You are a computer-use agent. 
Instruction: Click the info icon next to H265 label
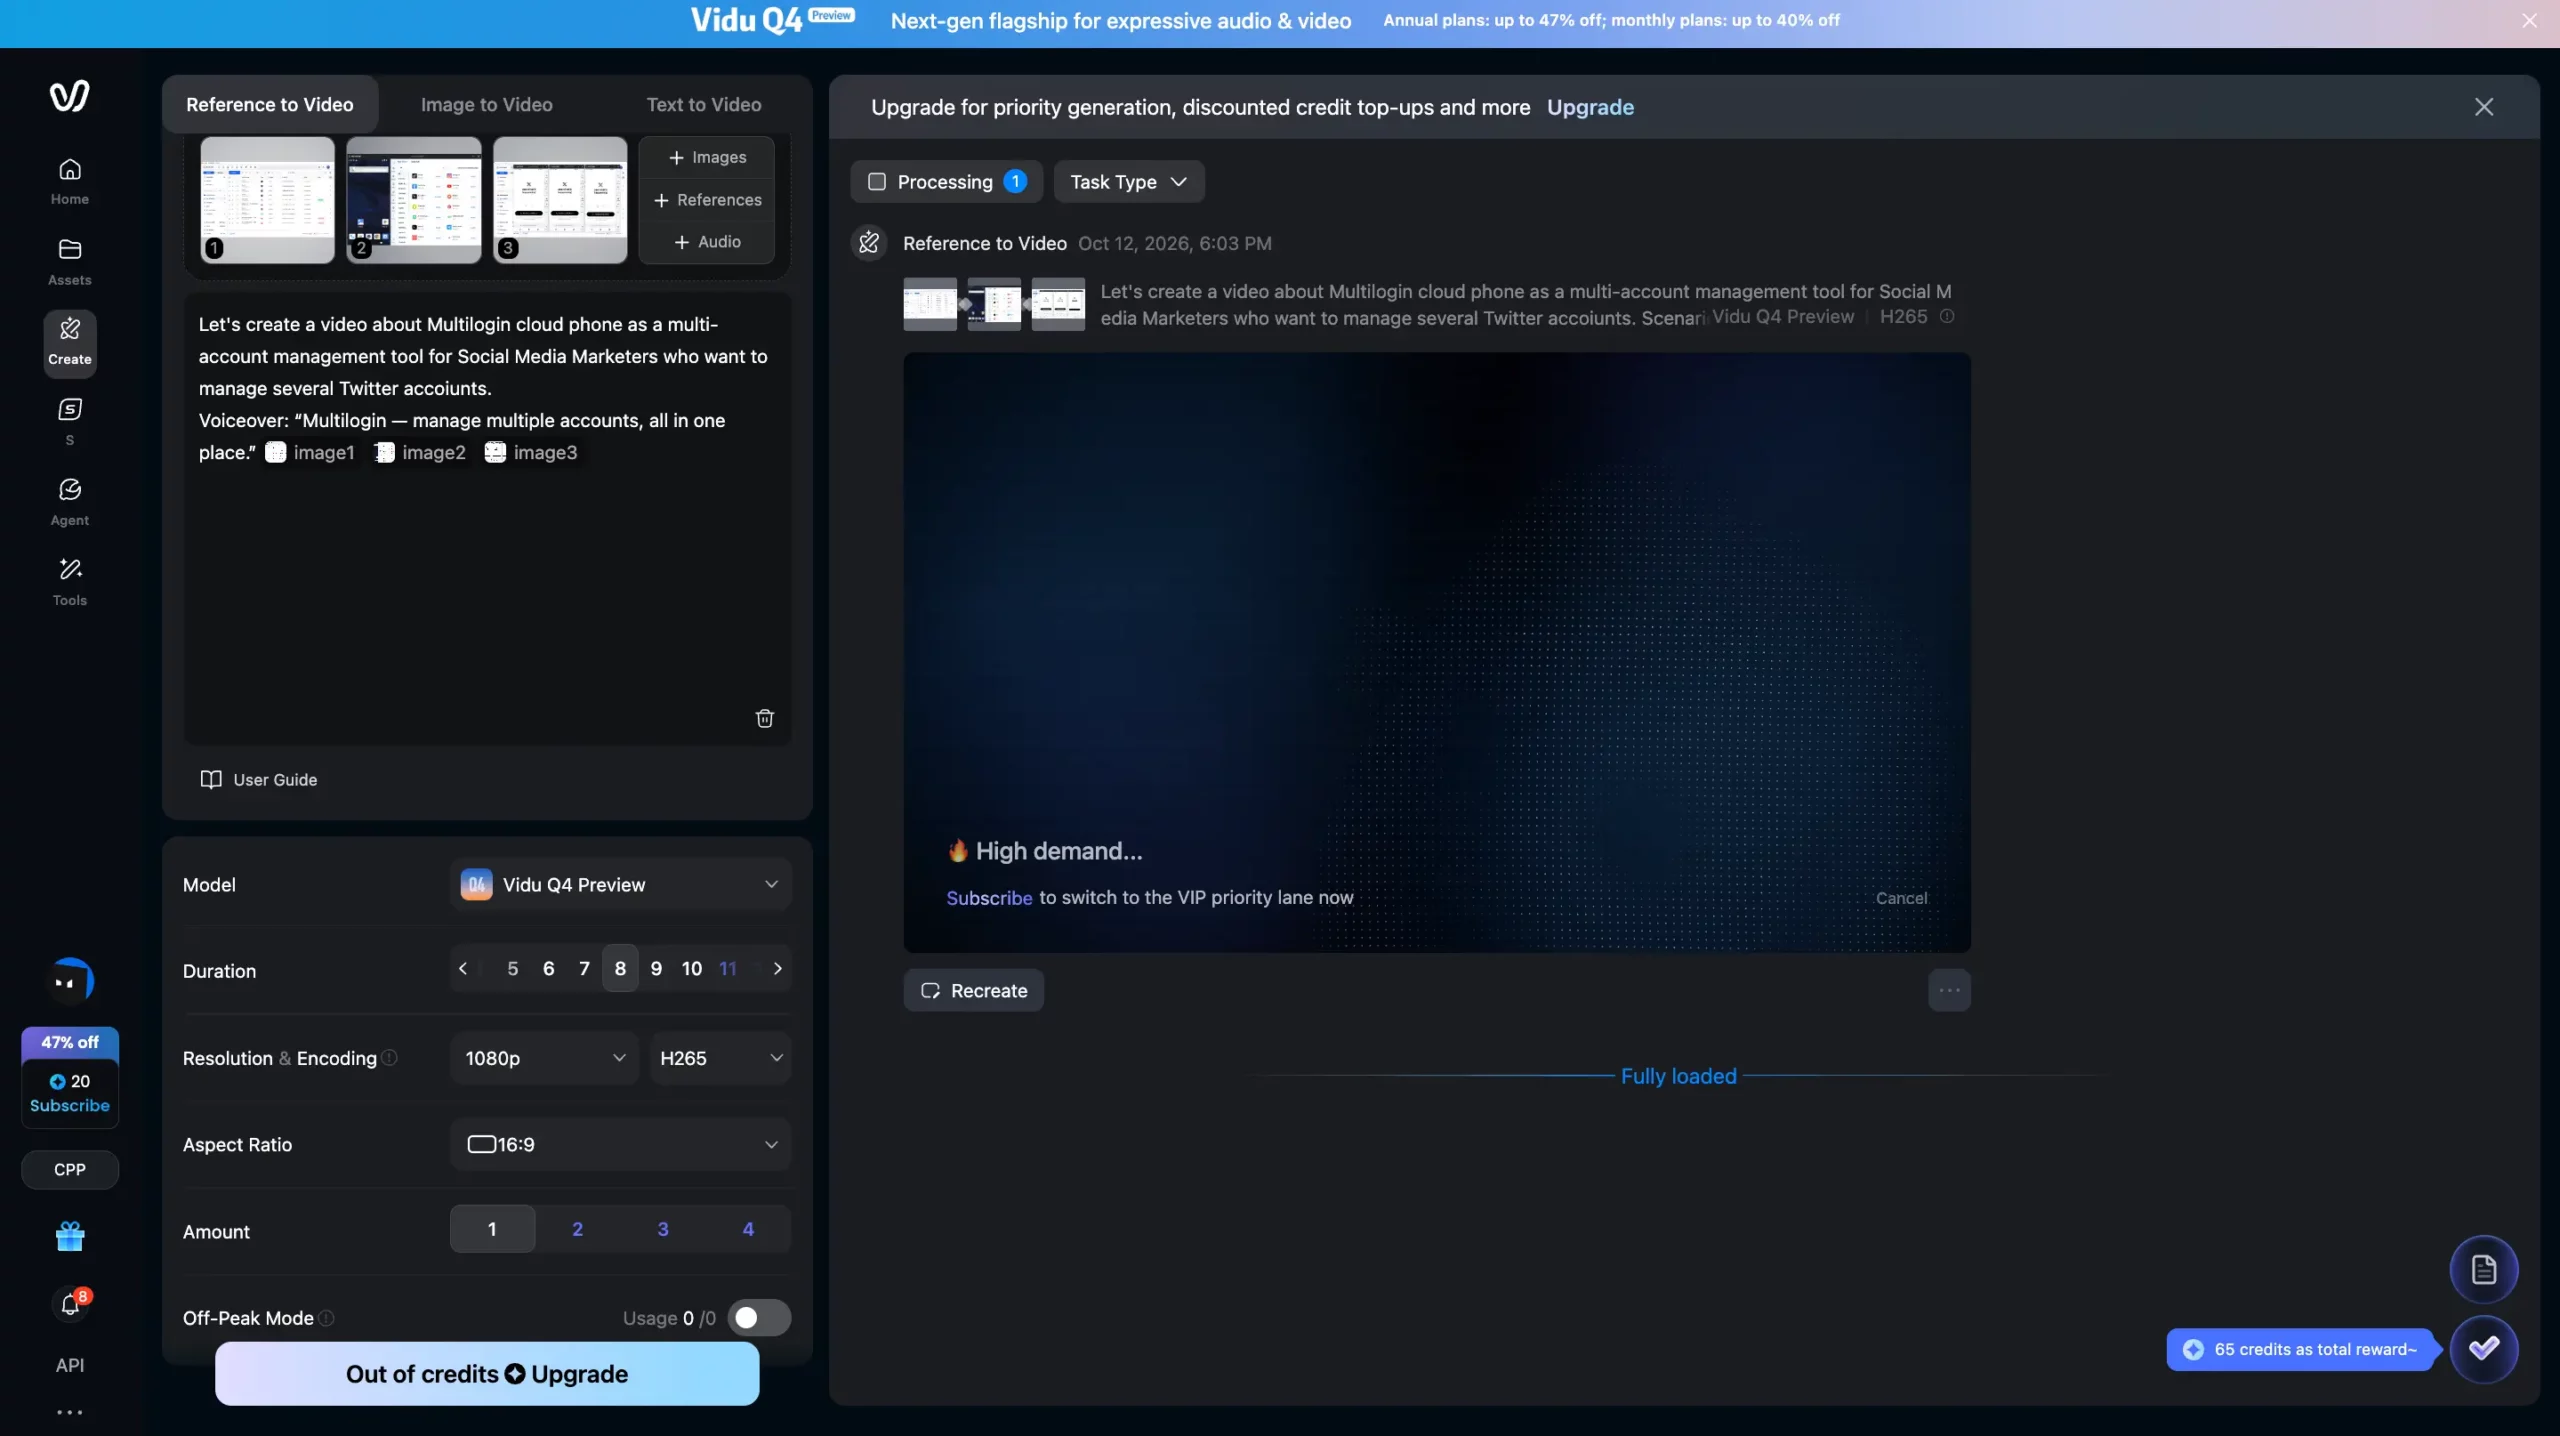pyautogui.click(x=1947, y=316)
